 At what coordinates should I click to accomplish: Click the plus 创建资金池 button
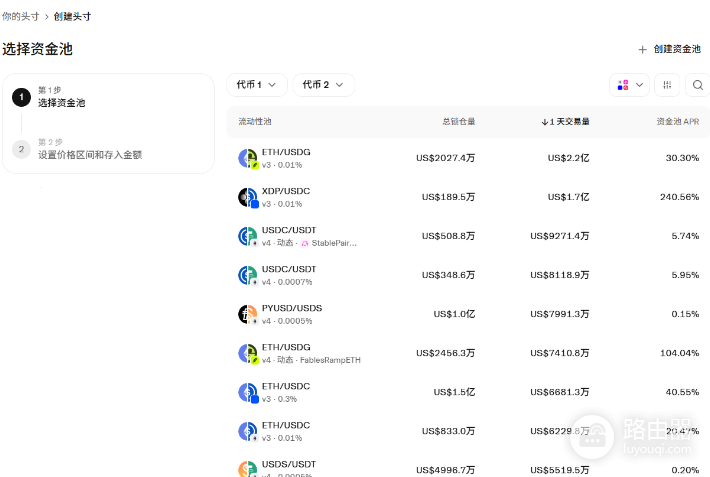coord(669,49)
